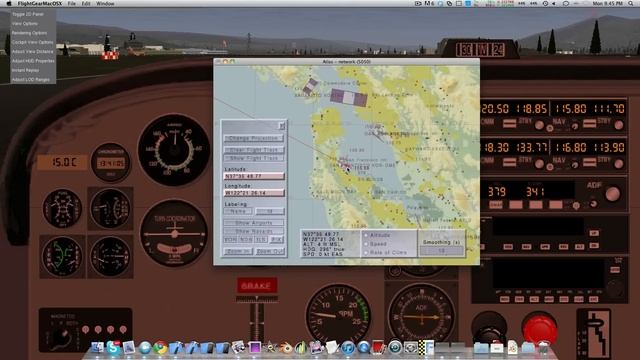Click the COMM2 frequency swap button

coord(509,162)
